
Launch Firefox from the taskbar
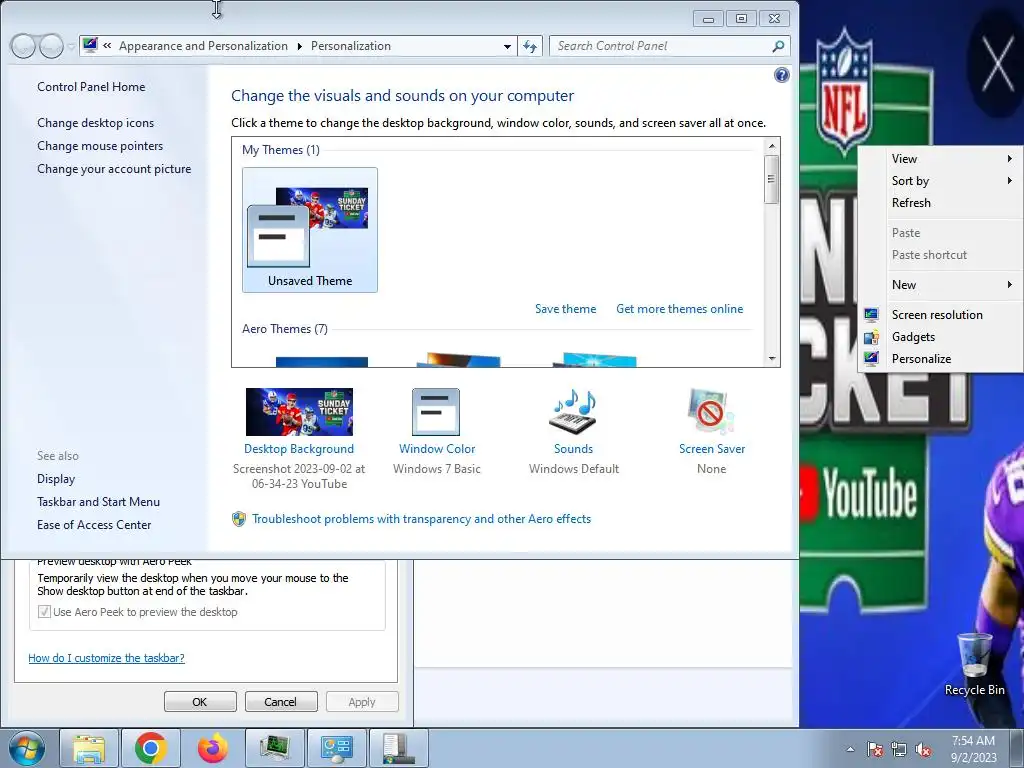pos(213,748)
